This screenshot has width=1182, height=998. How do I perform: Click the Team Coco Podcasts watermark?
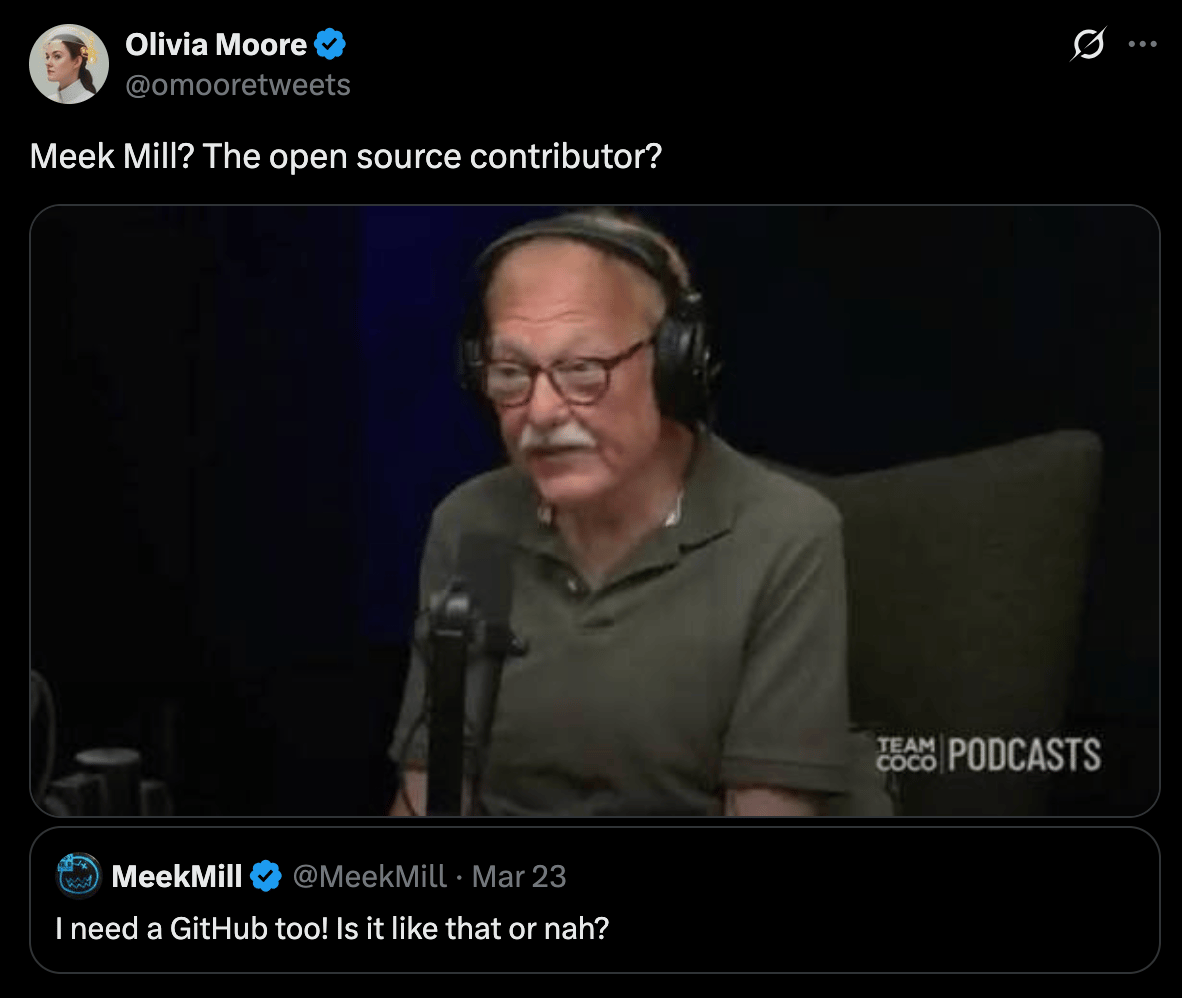pyautogui.click(x=988, y=755)
